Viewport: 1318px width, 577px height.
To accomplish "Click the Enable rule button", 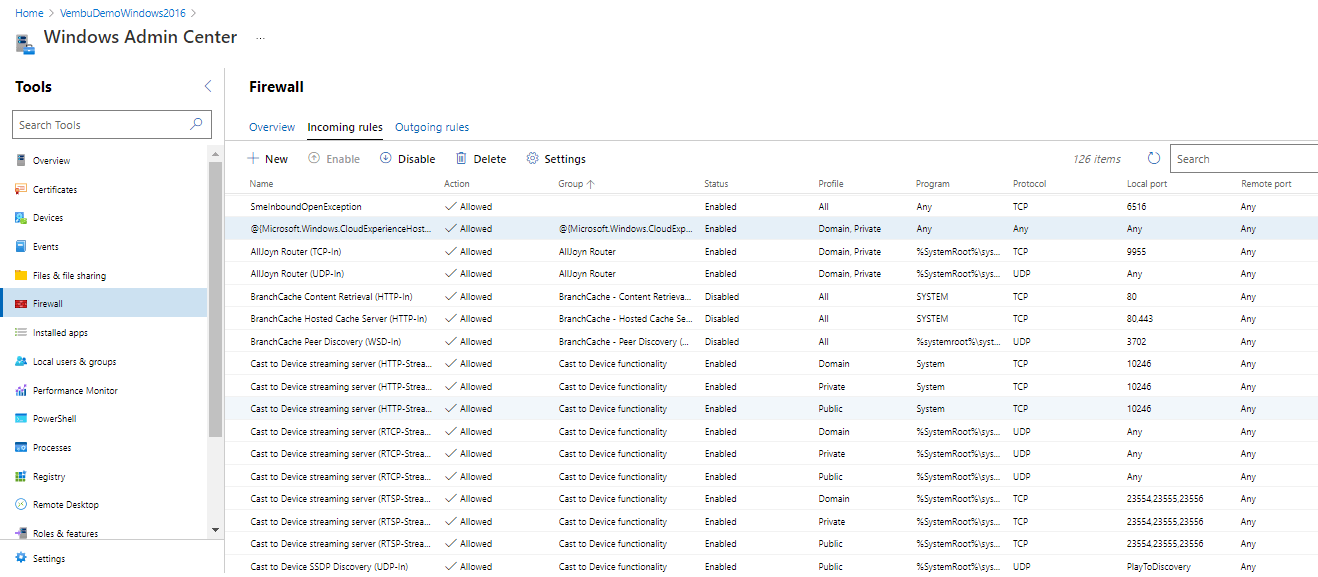I will point(334,158).
